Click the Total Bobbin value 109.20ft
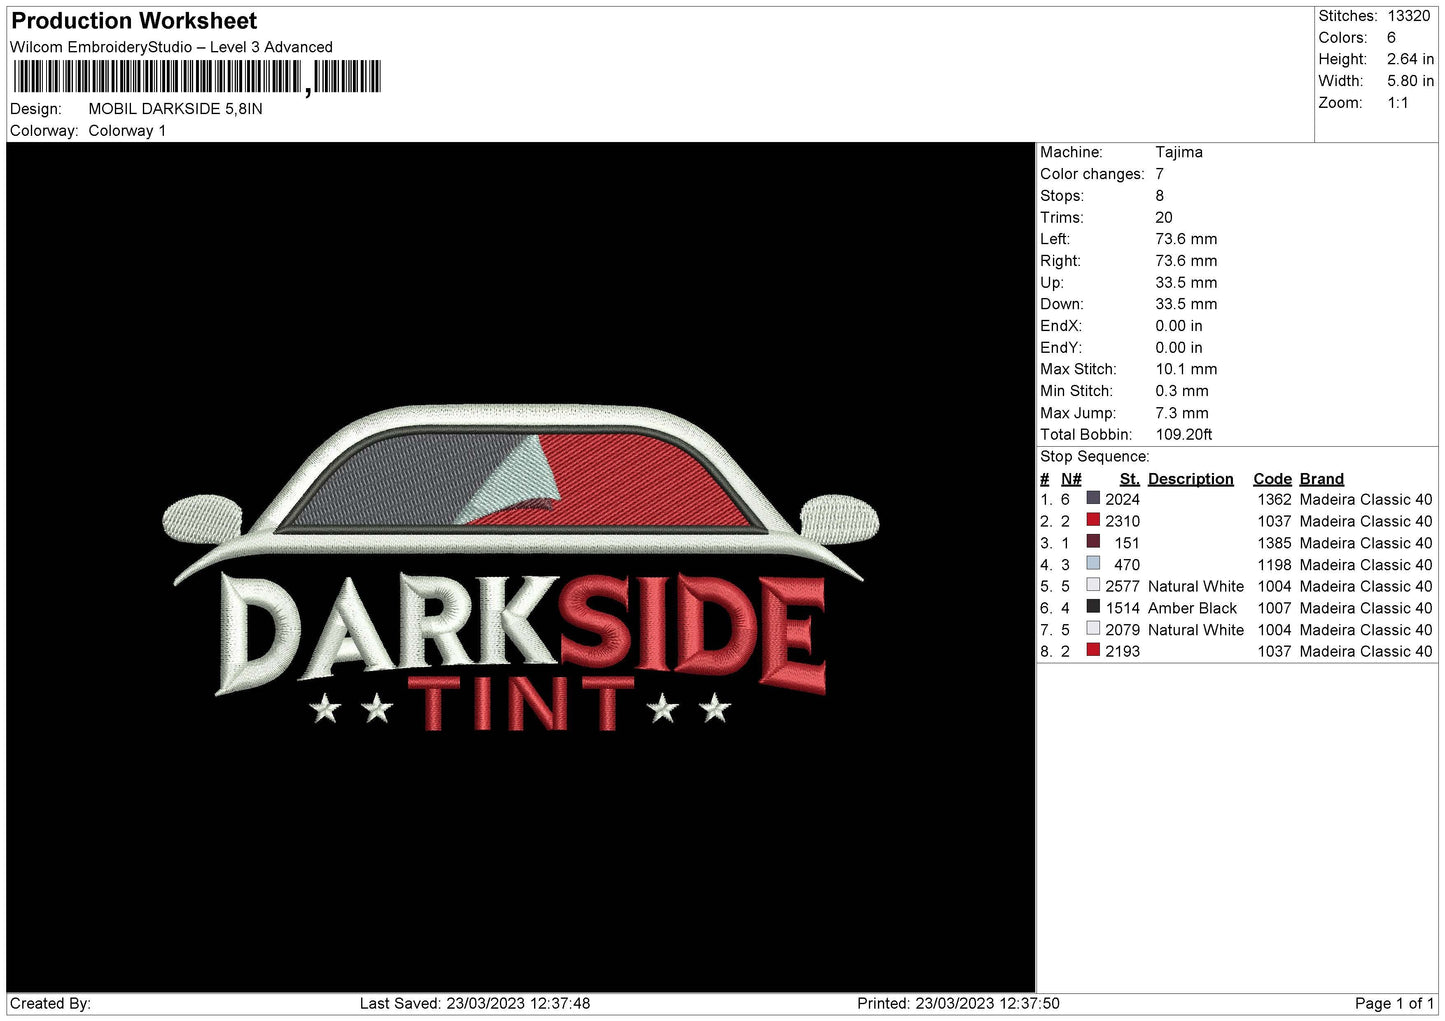The width and height of the screenshot is (1445, 1021). point(1184,435)
